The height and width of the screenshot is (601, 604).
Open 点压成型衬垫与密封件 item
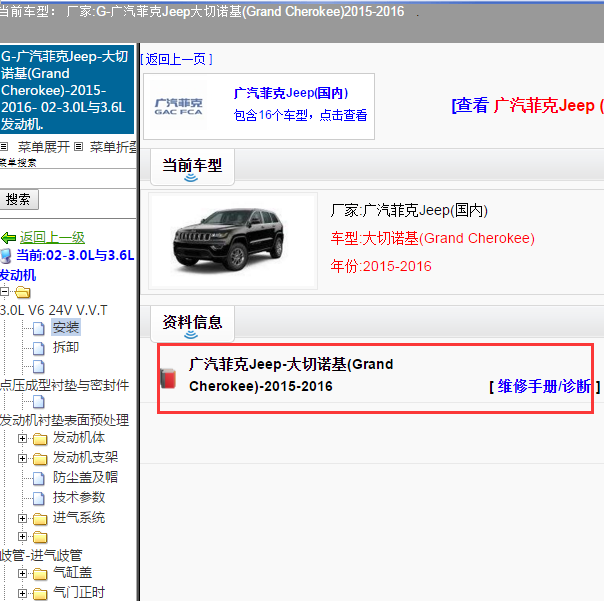(x=65, y=385)
